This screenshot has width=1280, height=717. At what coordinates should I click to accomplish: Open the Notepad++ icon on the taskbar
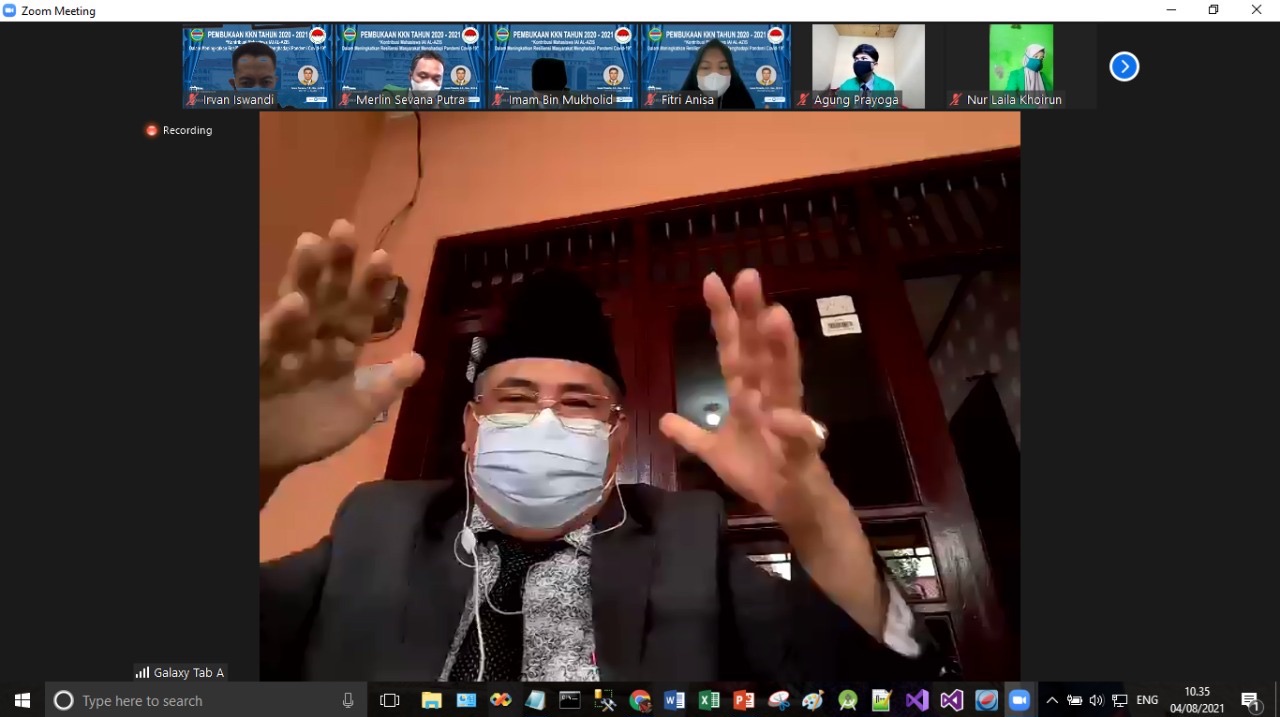882,700
